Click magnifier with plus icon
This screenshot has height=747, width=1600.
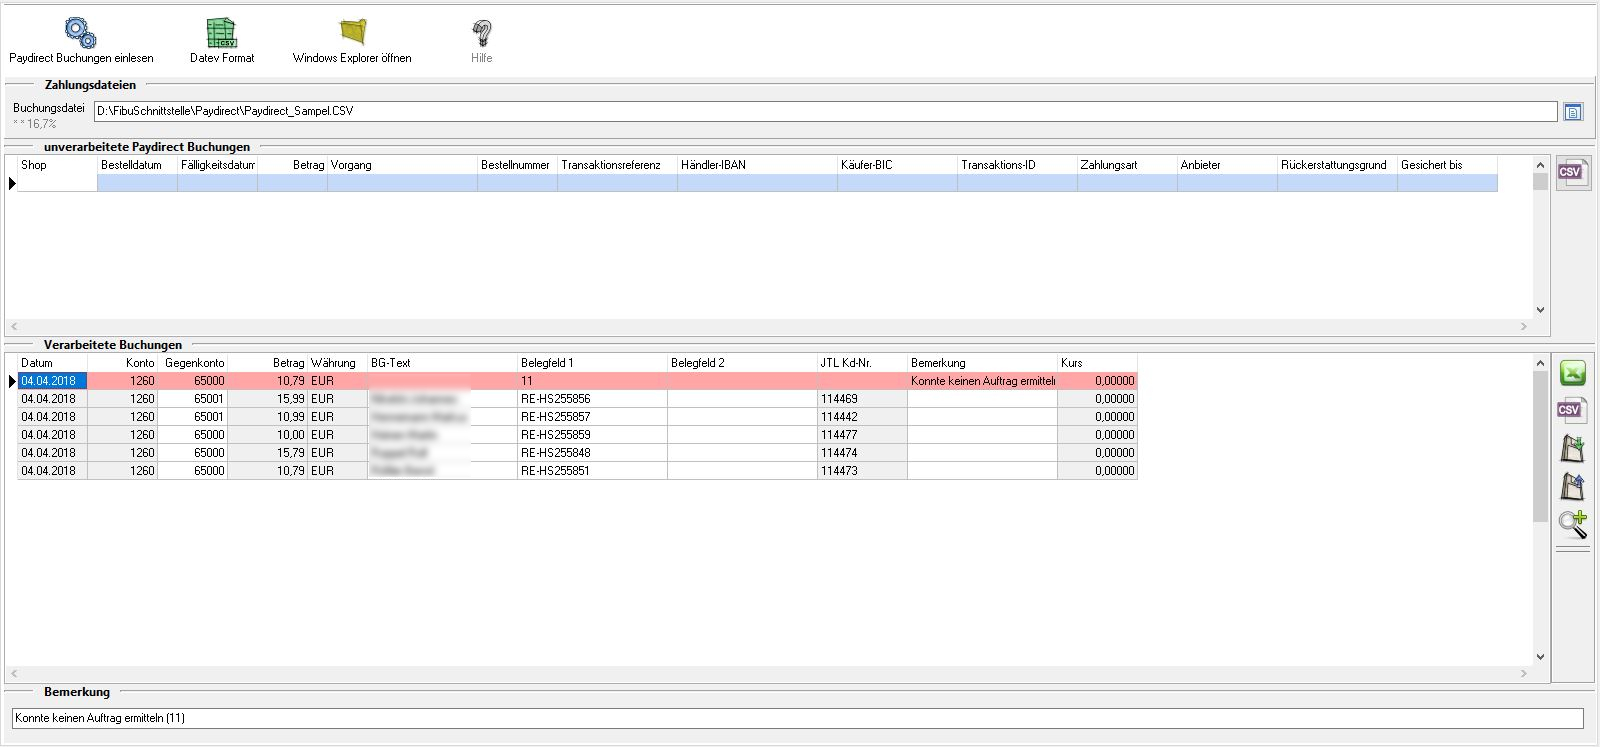tap(1573, 523)
